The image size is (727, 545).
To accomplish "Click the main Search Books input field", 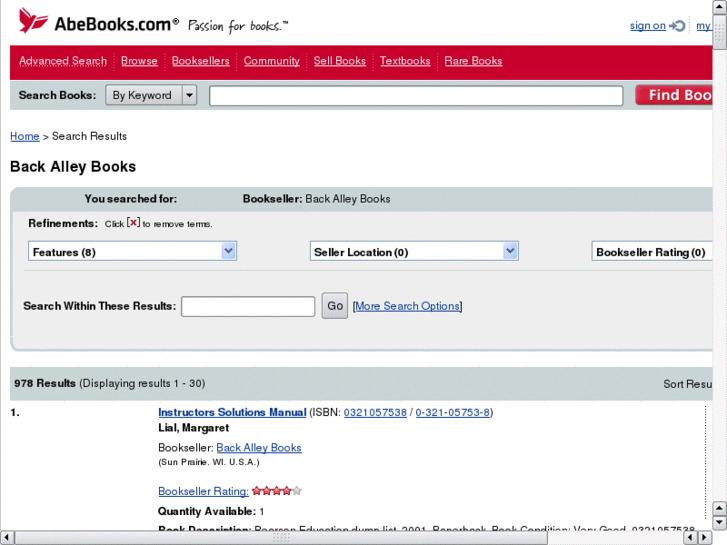I will tap(416, 96).
